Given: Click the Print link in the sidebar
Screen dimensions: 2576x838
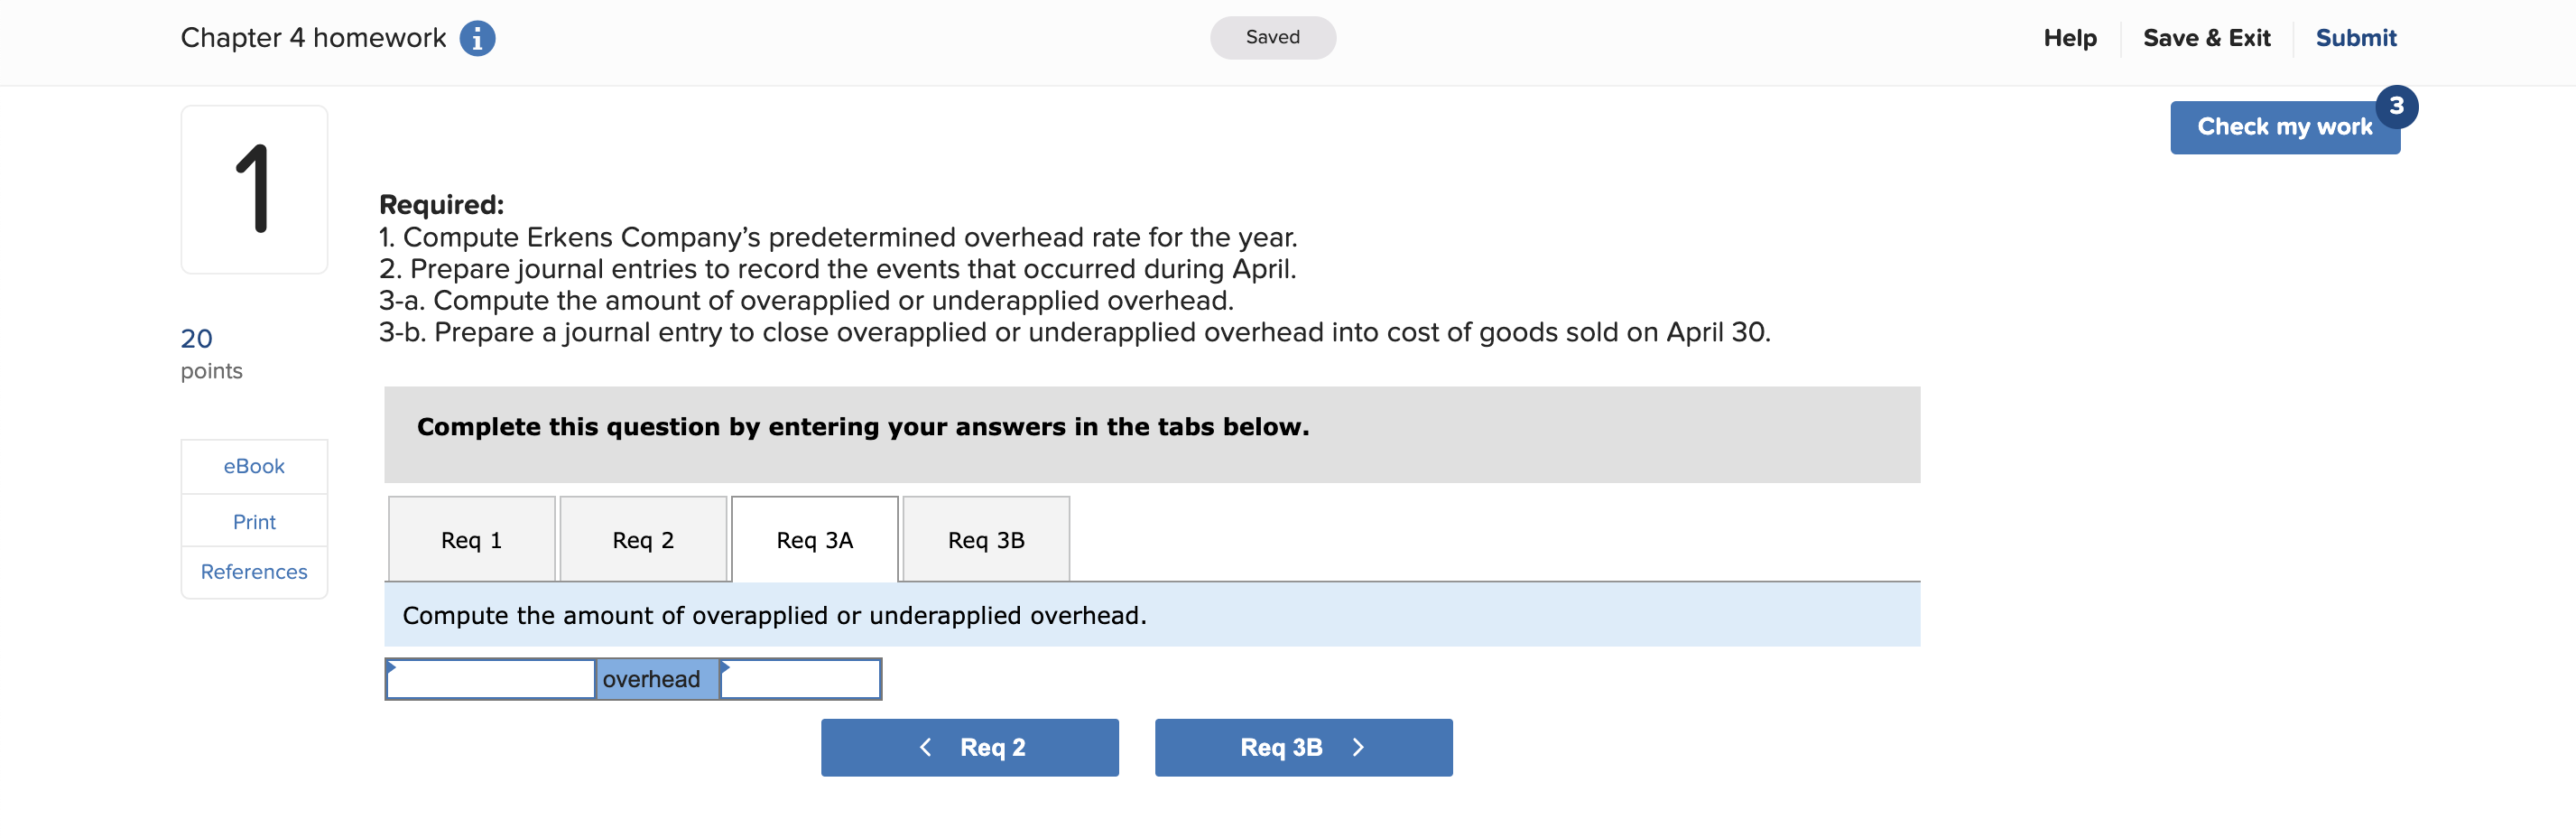Looking at the screenshot, I should tap(254, 522).
